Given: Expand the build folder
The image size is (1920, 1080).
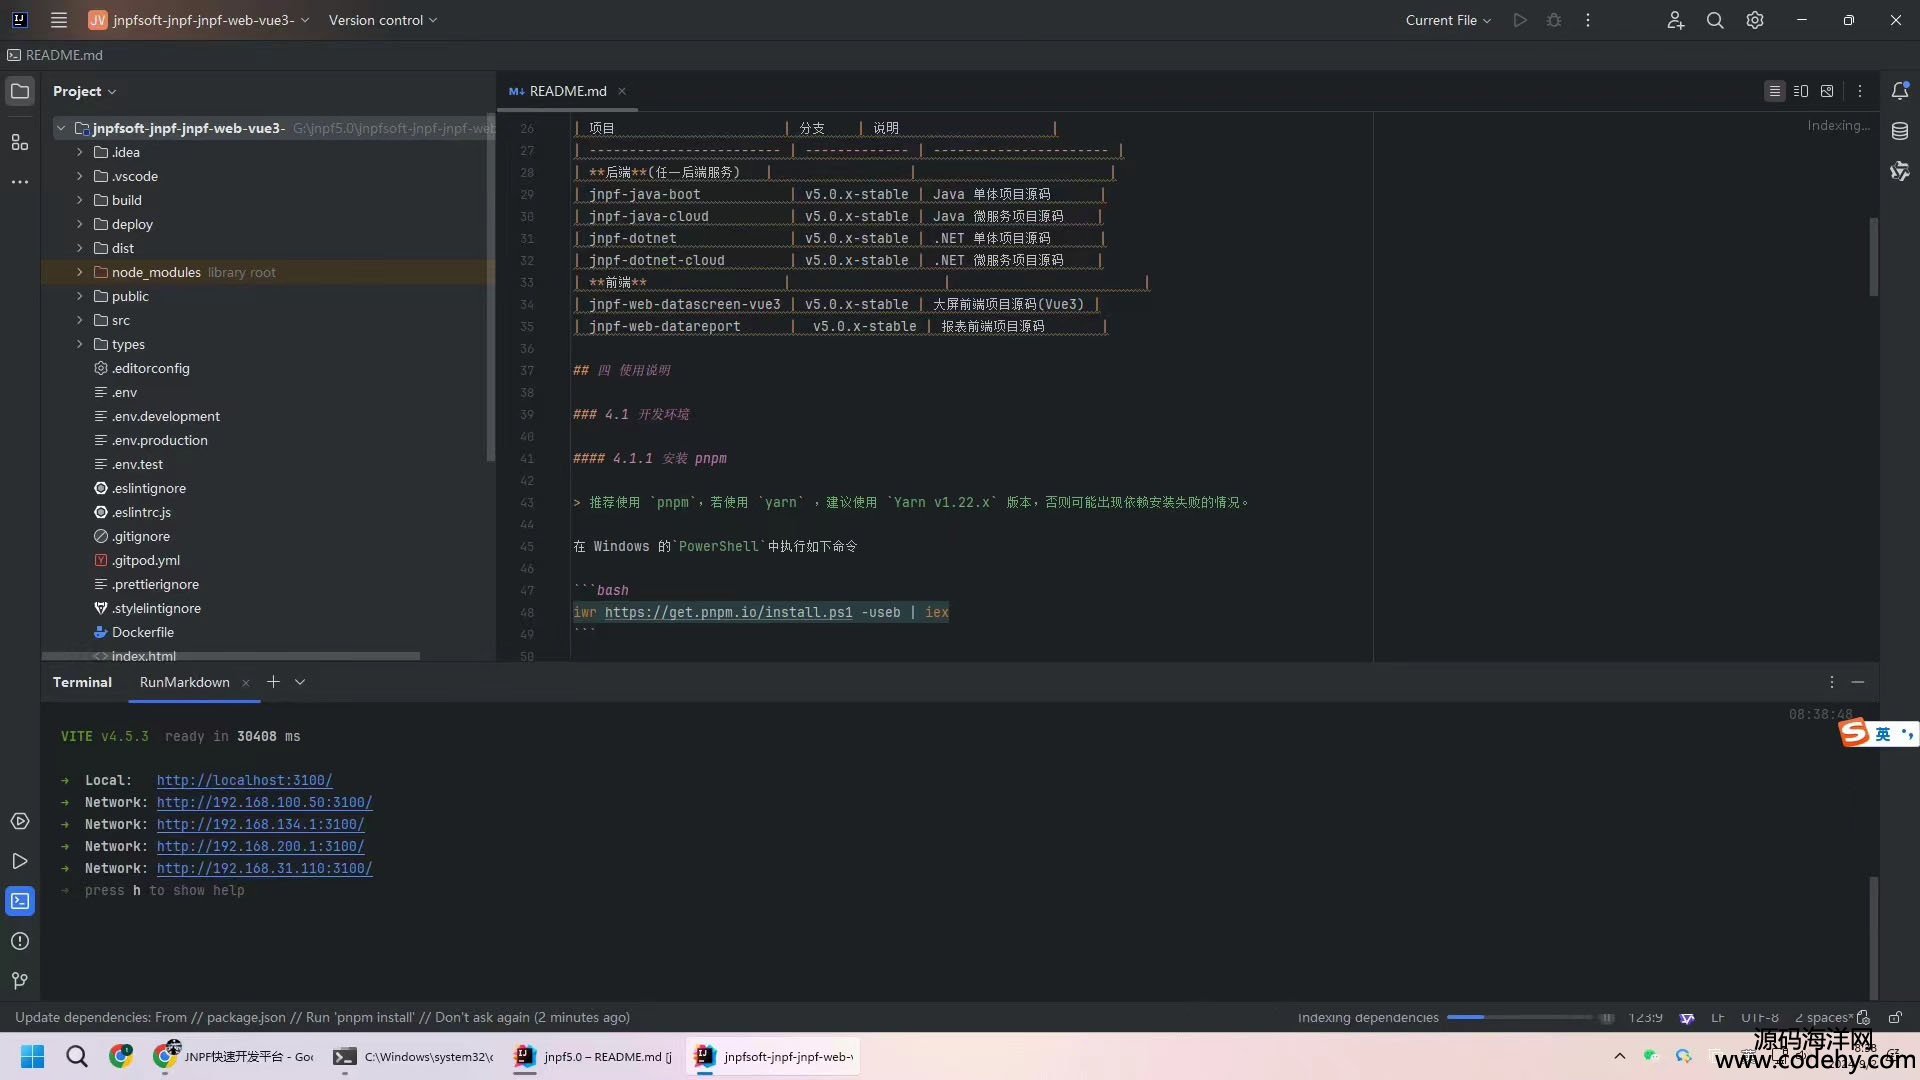Looking at the screenshot, I should 80,200.
